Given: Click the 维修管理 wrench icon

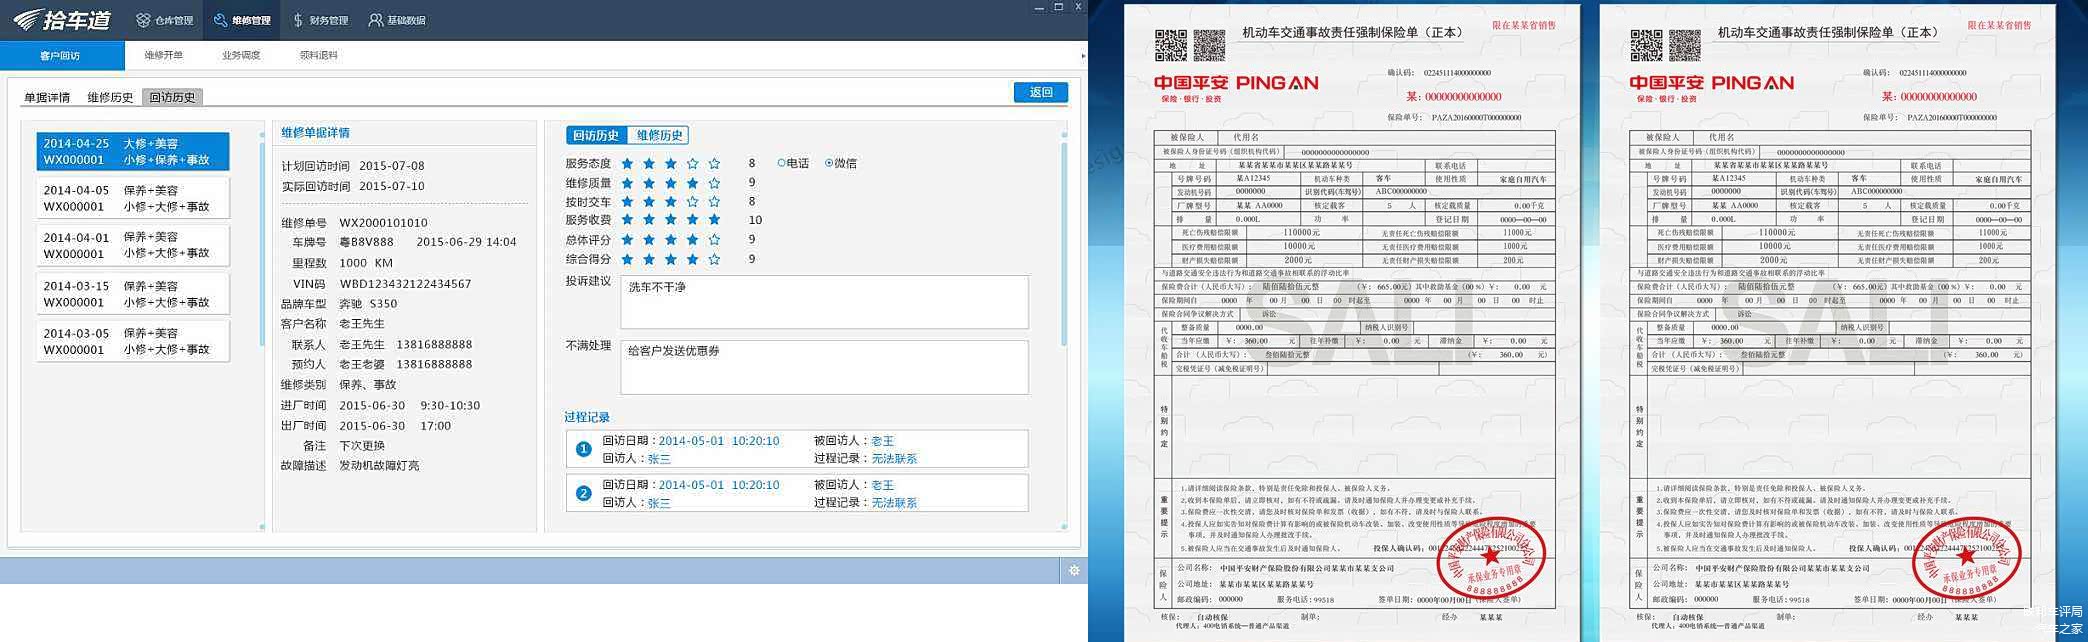Looking at the screenshot, I should (221, 20).
